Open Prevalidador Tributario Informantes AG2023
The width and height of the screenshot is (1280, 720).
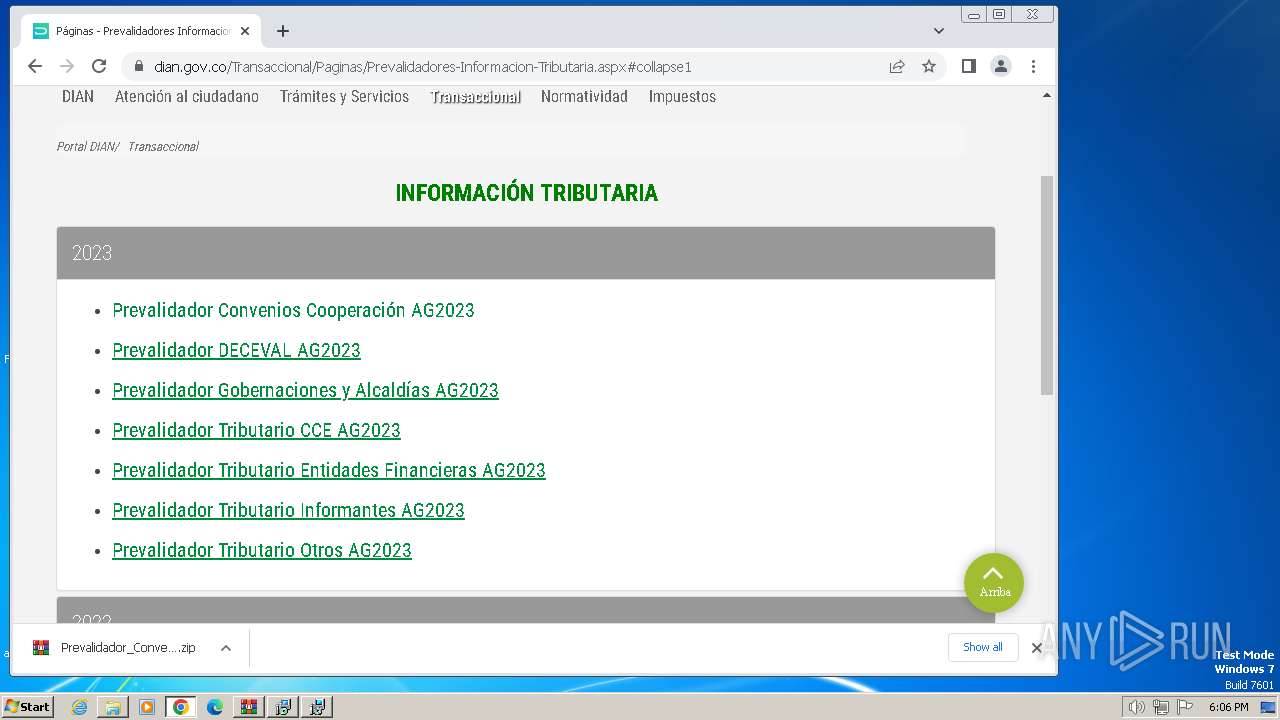point(288,510)
